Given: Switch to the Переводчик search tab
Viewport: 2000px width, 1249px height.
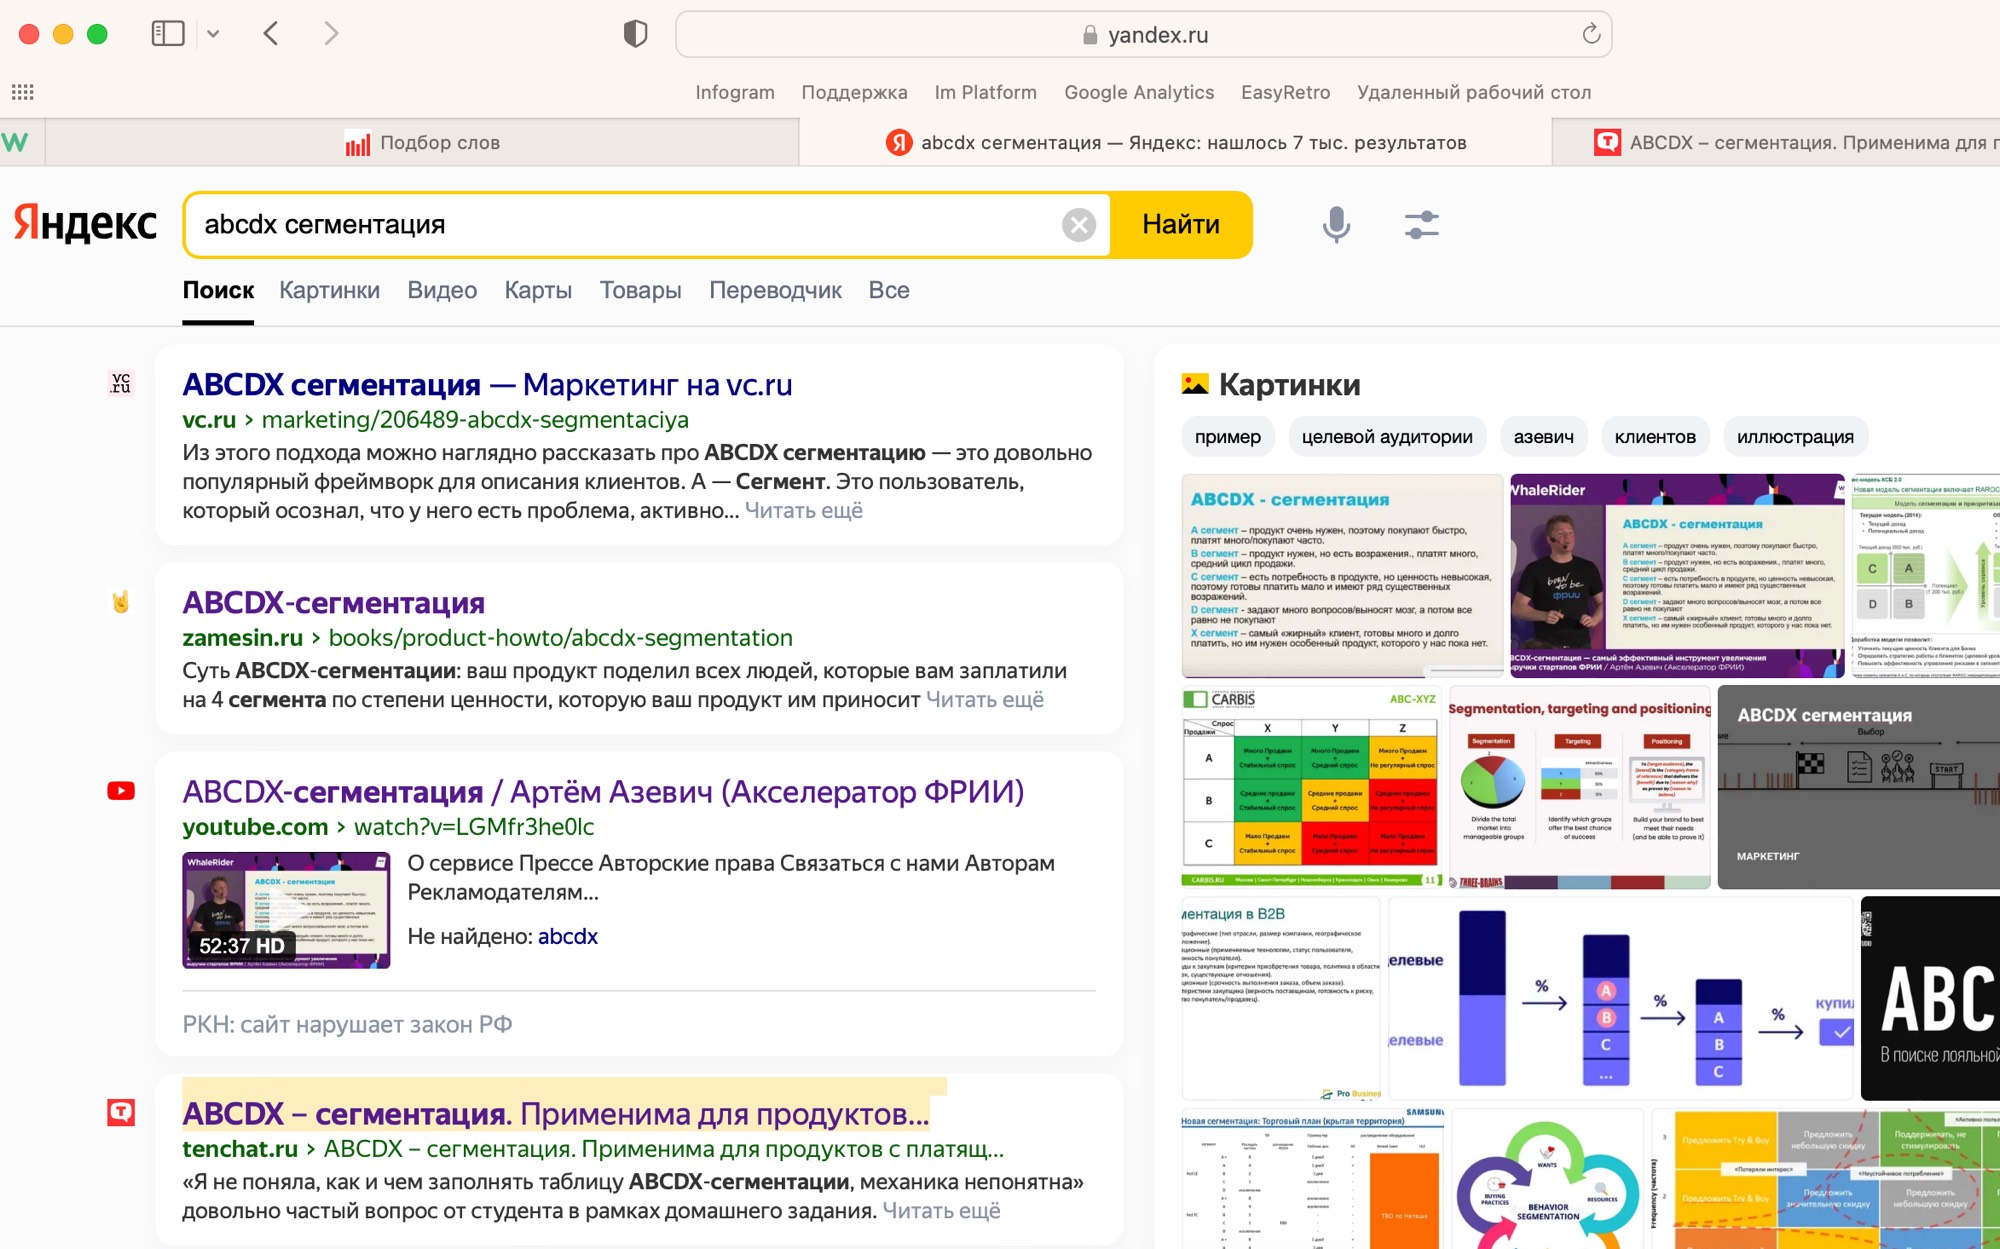Looking at the screenshot, I should (775, 290).
